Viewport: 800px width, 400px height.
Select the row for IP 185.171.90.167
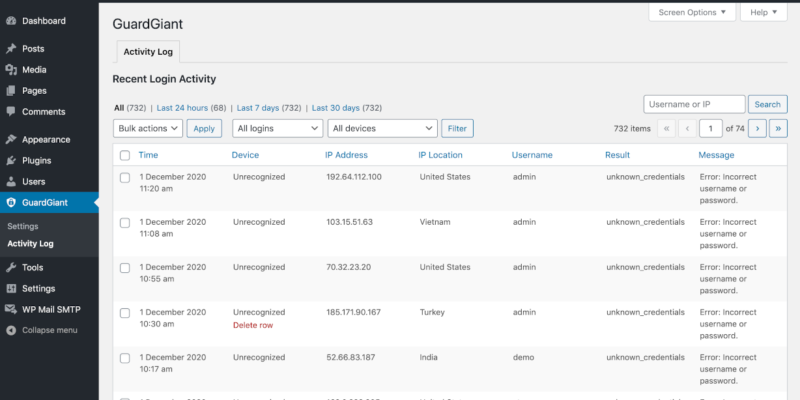coord(125,313)
